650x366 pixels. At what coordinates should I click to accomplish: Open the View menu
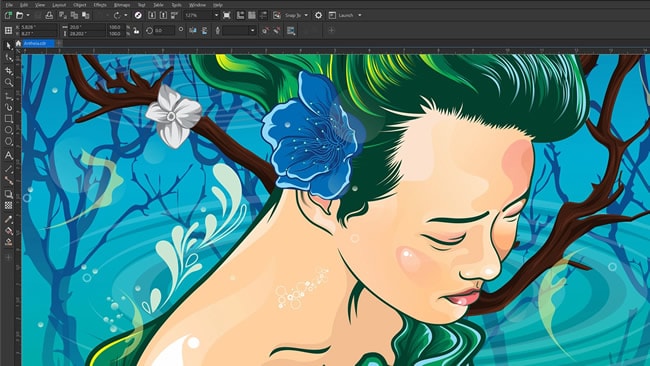39,5
